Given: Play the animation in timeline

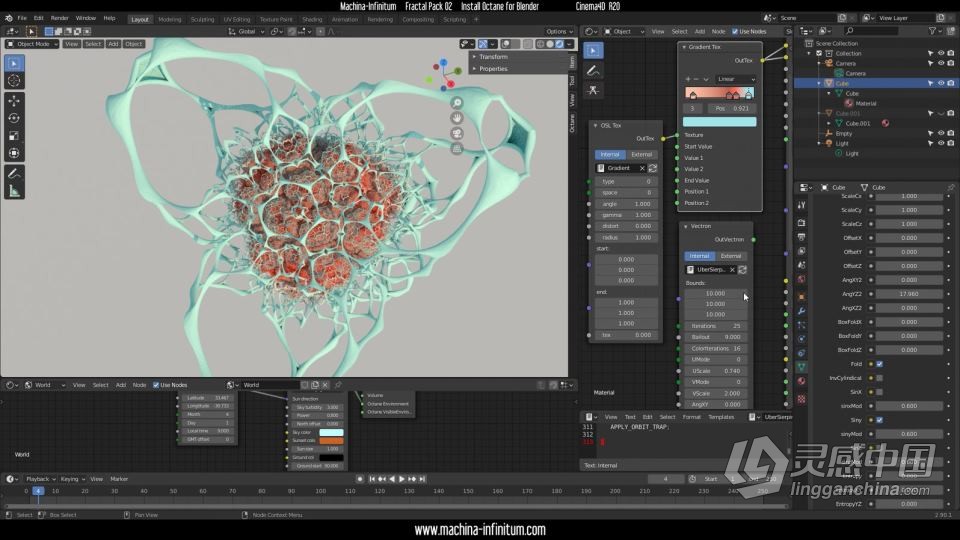Looking at the screenshot, I should (402, 479).
